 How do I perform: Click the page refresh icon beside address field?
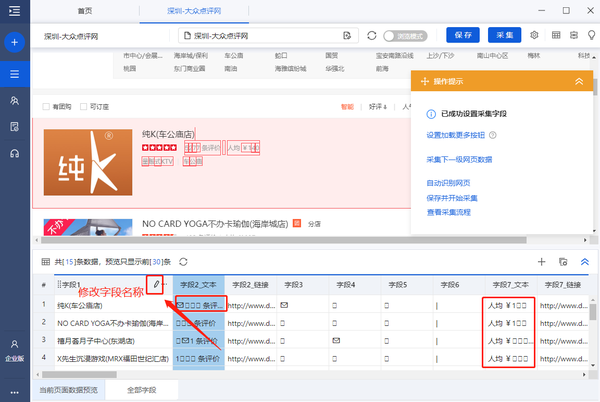tap(372, 36)
